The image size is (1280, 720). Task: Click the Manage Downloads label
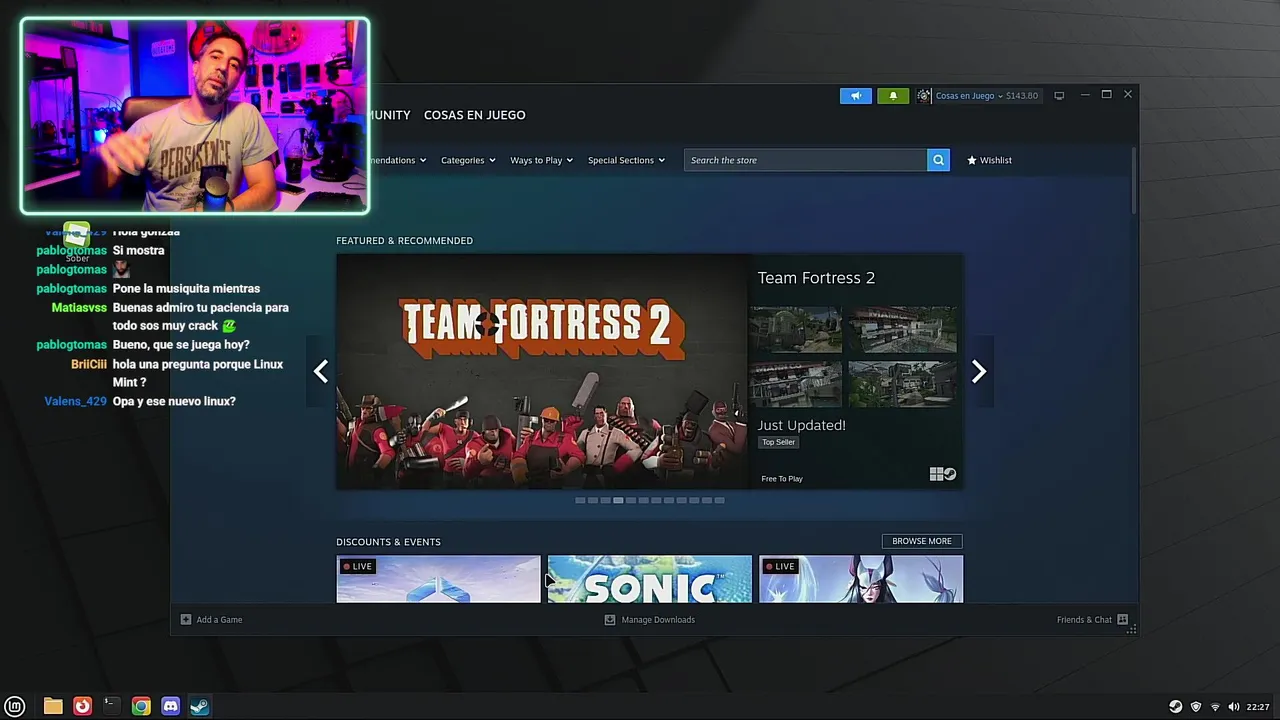click(x=658, y=620)
